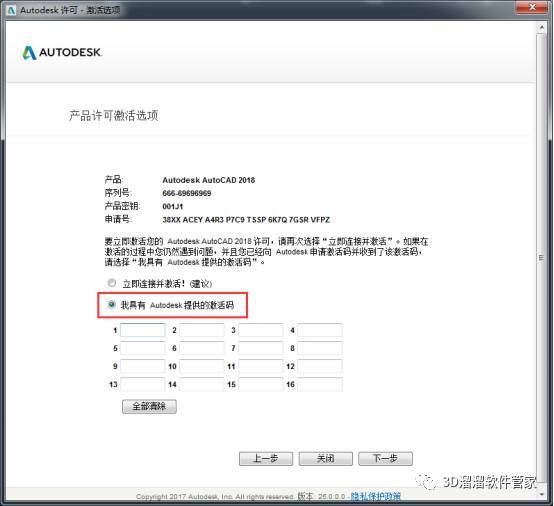Open the 隐私保护政策 privacy policy link
554x506 pixels.
[376, 496]
